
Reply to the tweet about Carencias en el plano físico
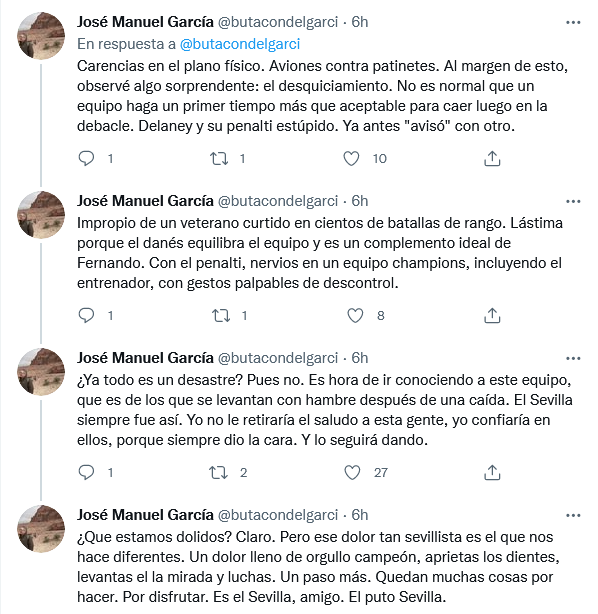coord(86,159)
